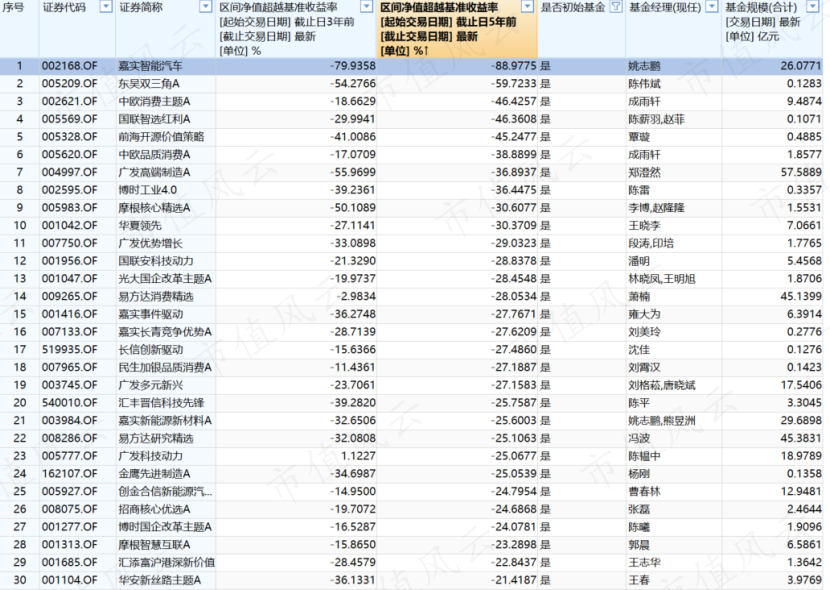Select fund code 004997.OF
Image resolution: width=830 pixels, height=590 pixels.
pyautogui.click(x=69, y=173)
